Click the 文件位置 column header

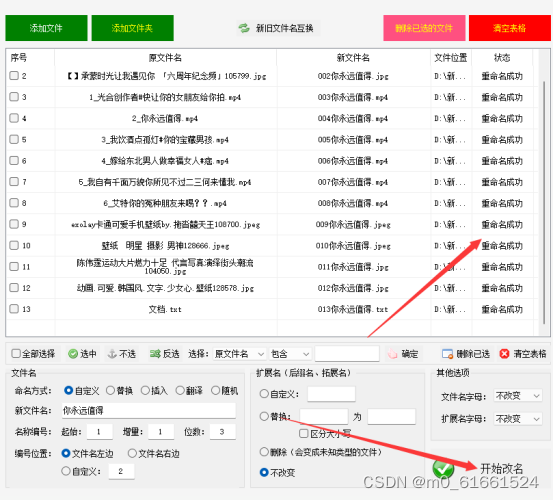451,58
